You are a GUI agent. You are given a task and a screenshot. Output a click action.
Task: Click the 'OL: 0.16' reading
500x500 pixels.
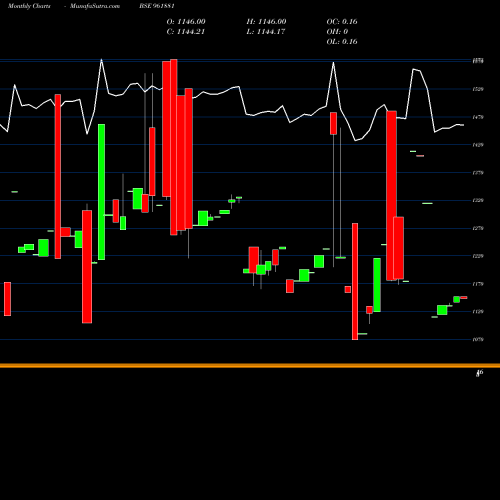coord(342,42)
